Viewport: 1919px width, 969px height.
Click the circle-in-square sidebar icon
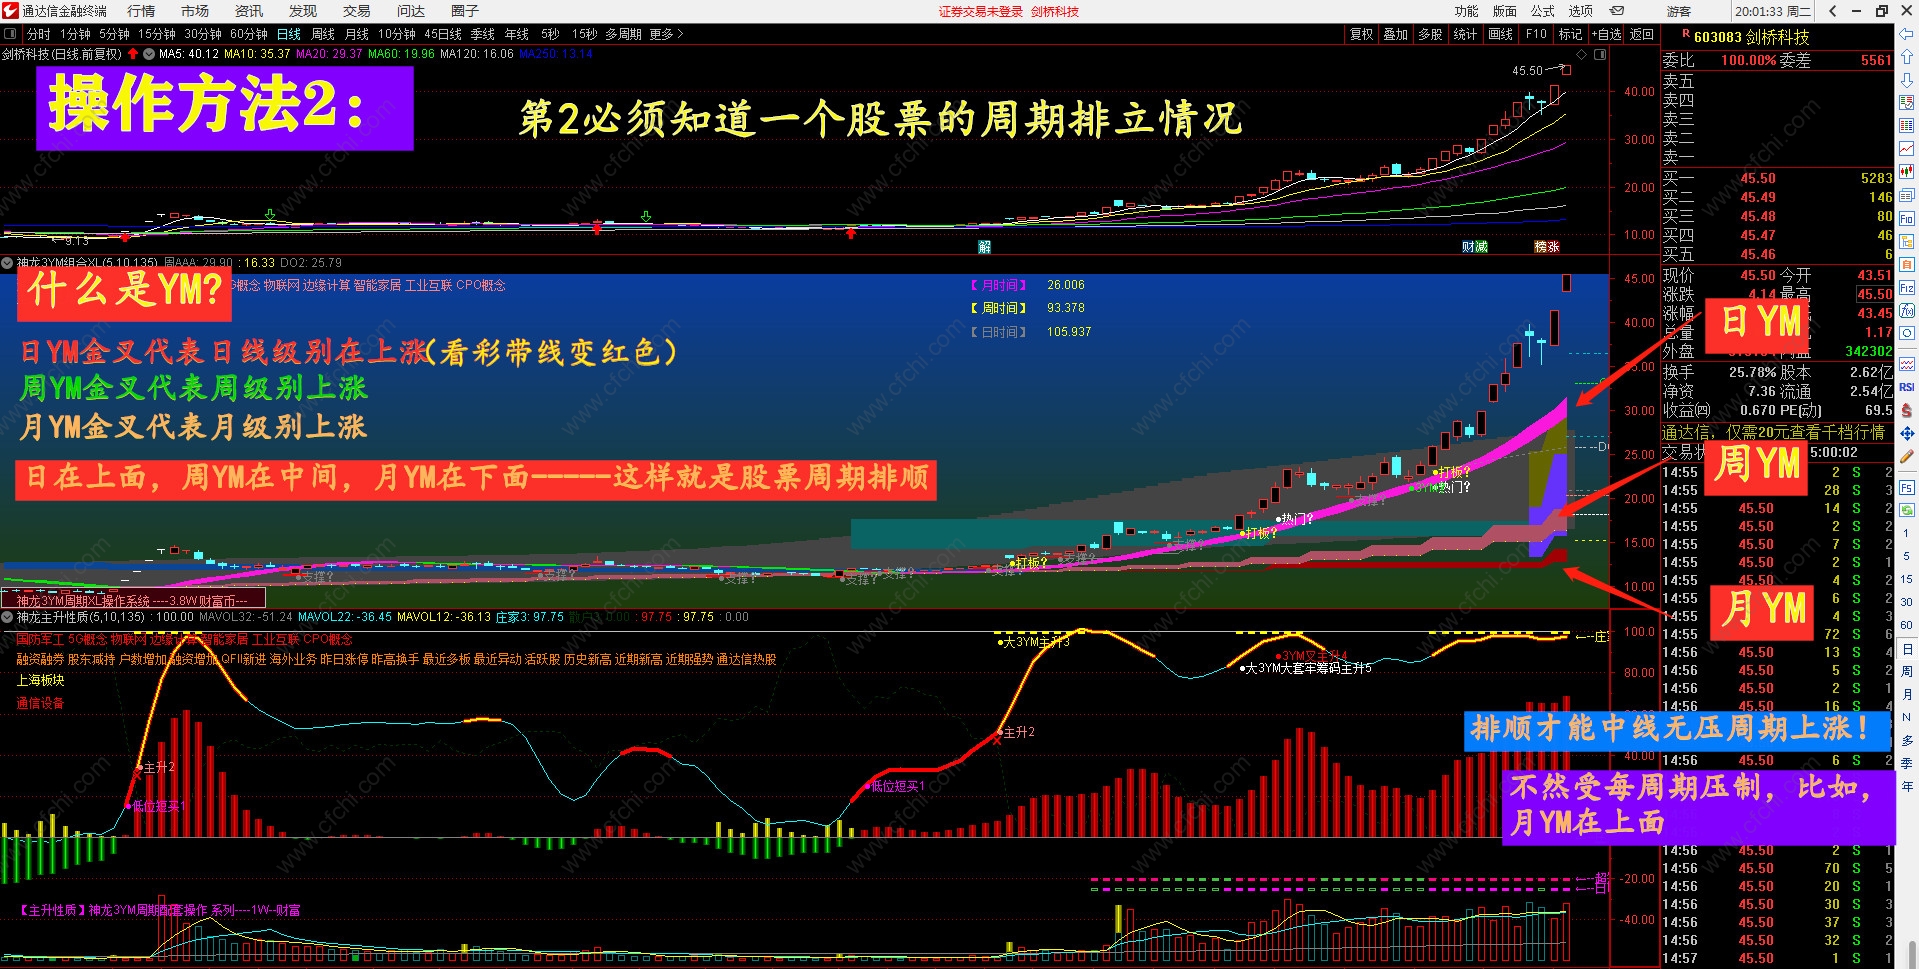coord(1907,334)
